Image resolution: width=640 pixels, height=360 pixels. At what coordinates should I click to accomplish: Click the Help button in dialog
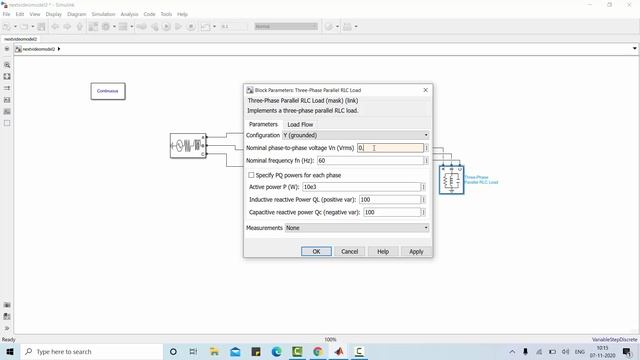[383, 251]
